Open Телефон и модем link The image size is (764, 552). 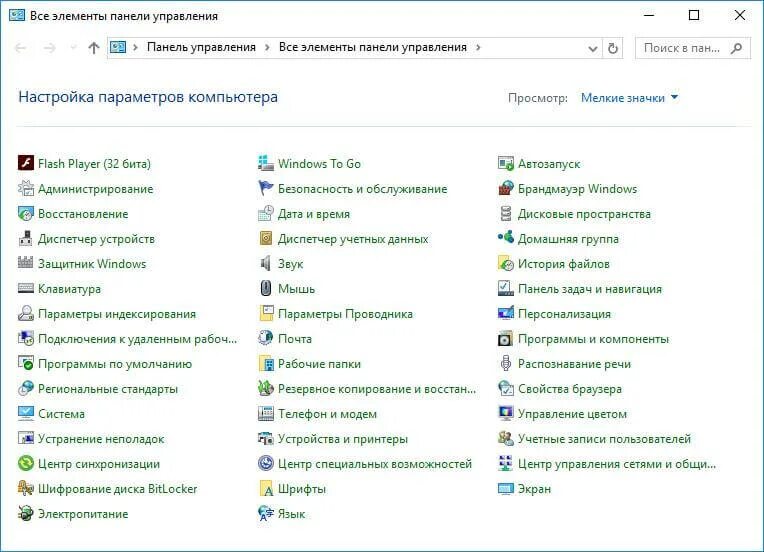click(x=327, y=414)
